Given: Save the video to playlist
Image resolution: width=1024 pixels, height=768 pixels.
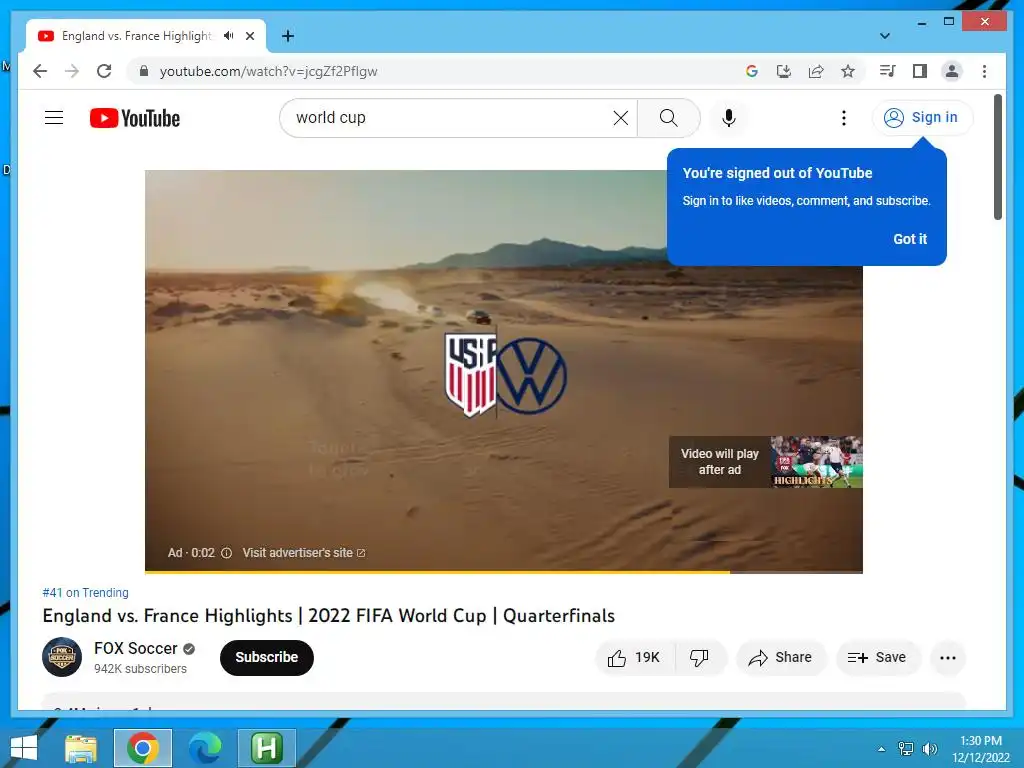Looking at the screenshot, I should tap(877, 658).
